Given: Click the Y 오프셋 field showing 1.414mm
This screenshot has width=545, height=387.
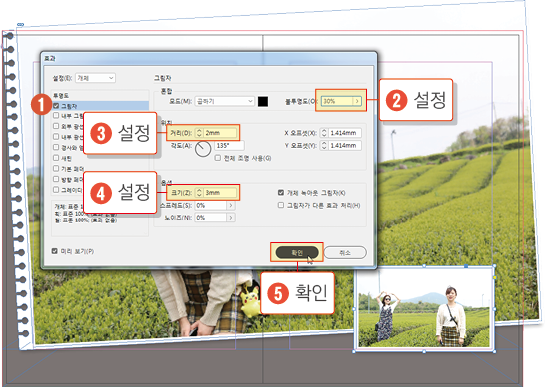Looking at the screenshot, I should click(345, 145).
